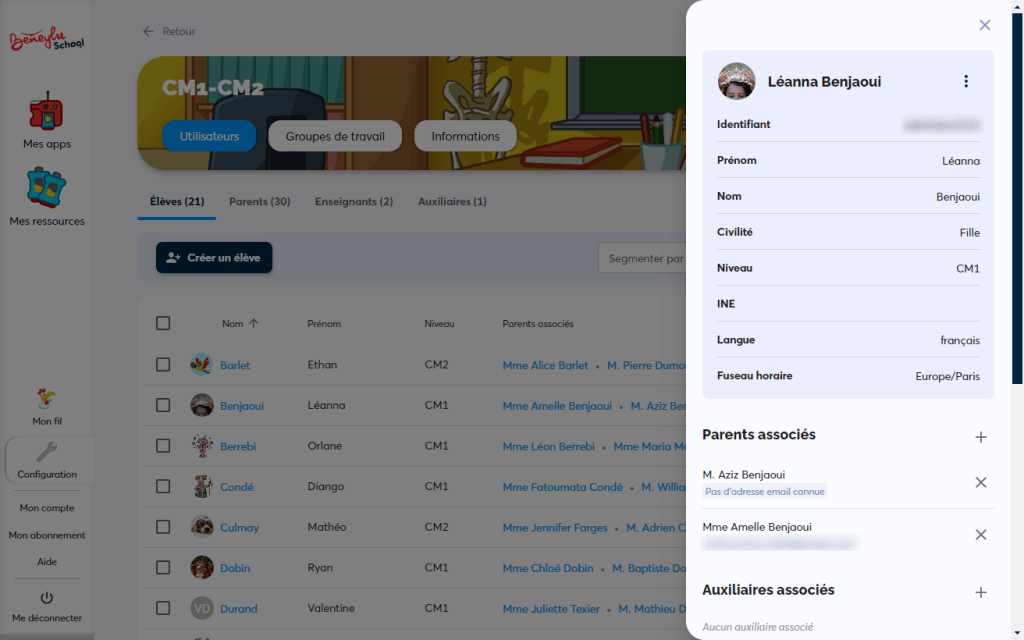
Task: Toggle the select-all checkbox in table header
Action: [163, 323]
